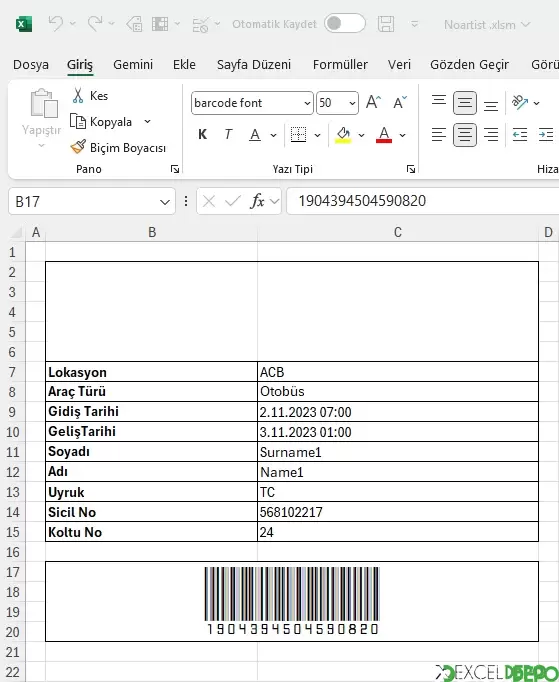
Task: Click Kopyala to copy selection
Action: 102,122
